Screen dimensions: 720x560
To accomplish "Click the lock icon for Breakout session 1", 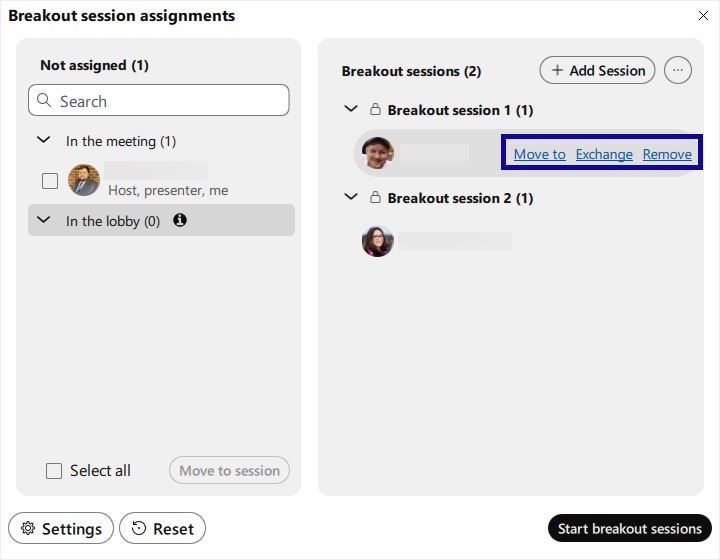I will [375, 109].
